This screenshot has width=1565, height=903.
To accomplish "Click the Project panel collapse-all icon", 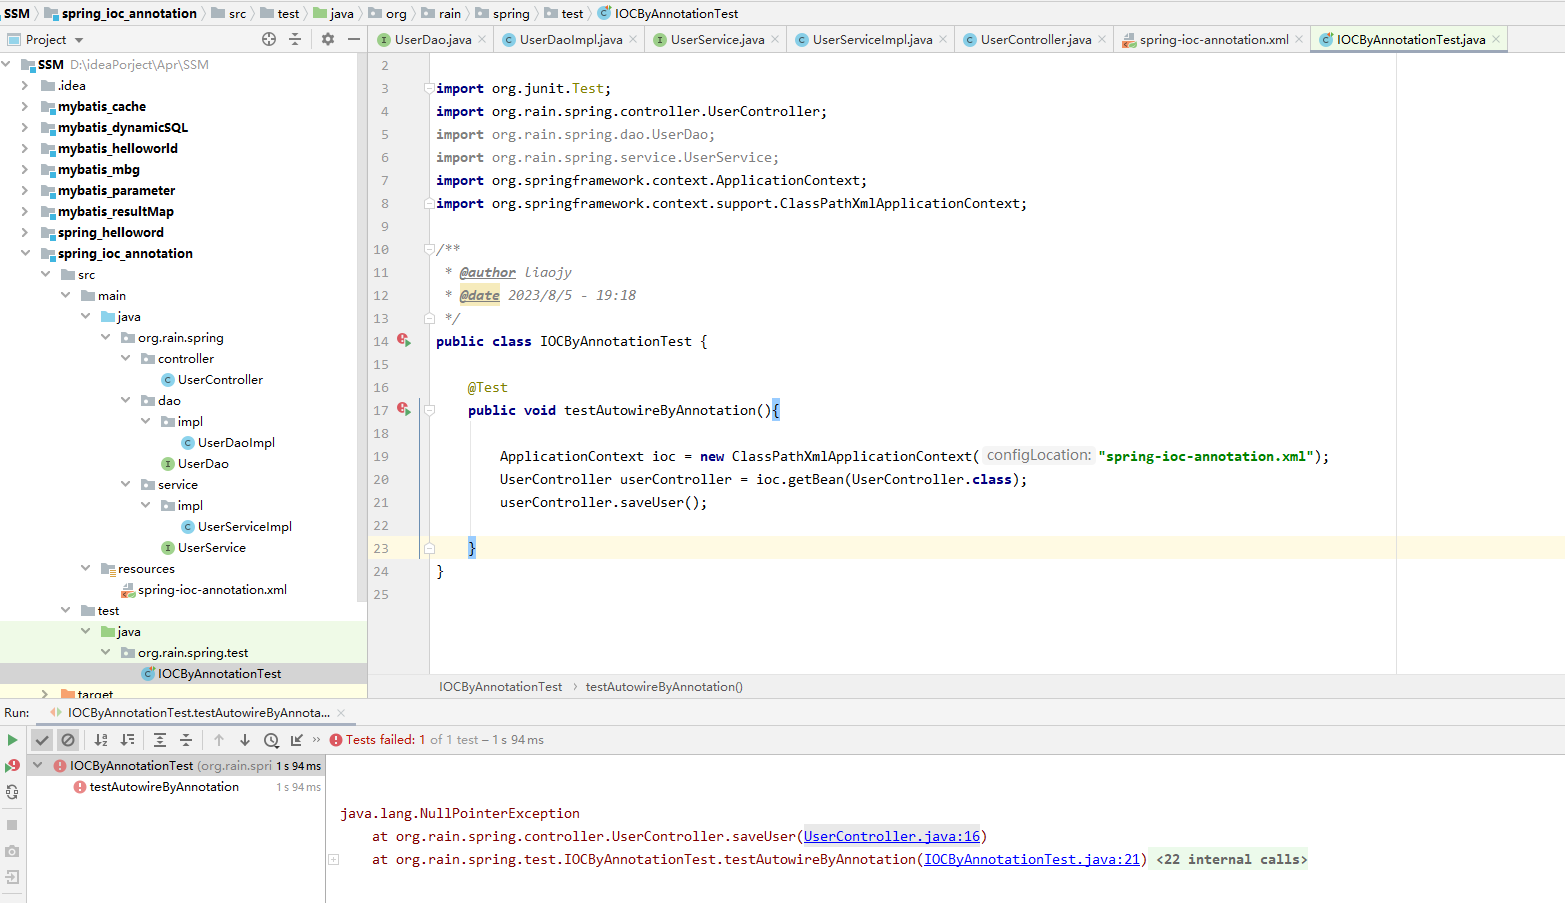I will [x=295, y=39].
